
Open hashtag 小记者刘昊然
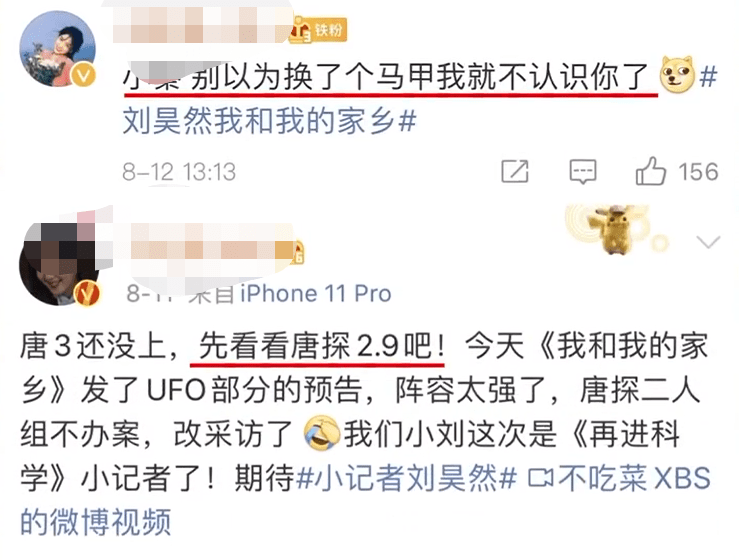[407, 478]
